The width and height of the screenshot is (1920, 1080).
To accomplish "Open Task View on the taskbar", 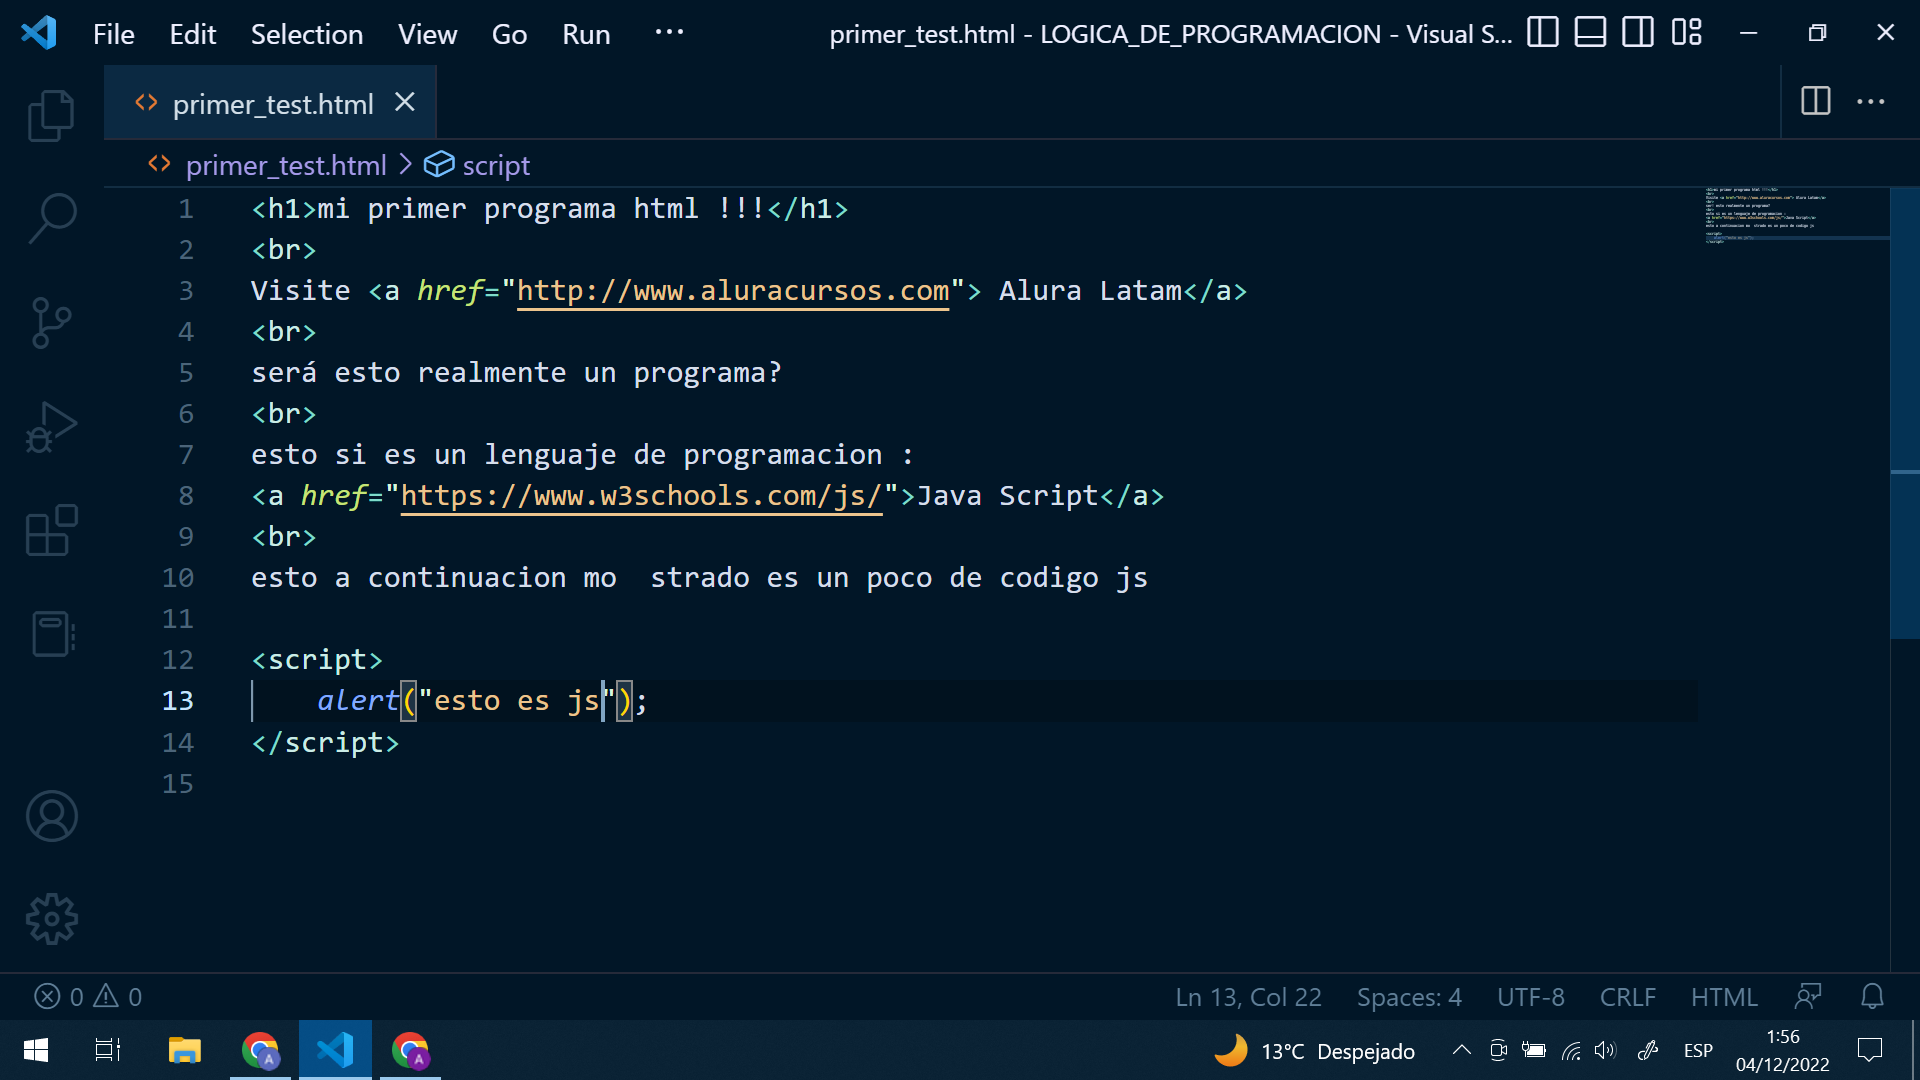I will tap(107, 1050).
